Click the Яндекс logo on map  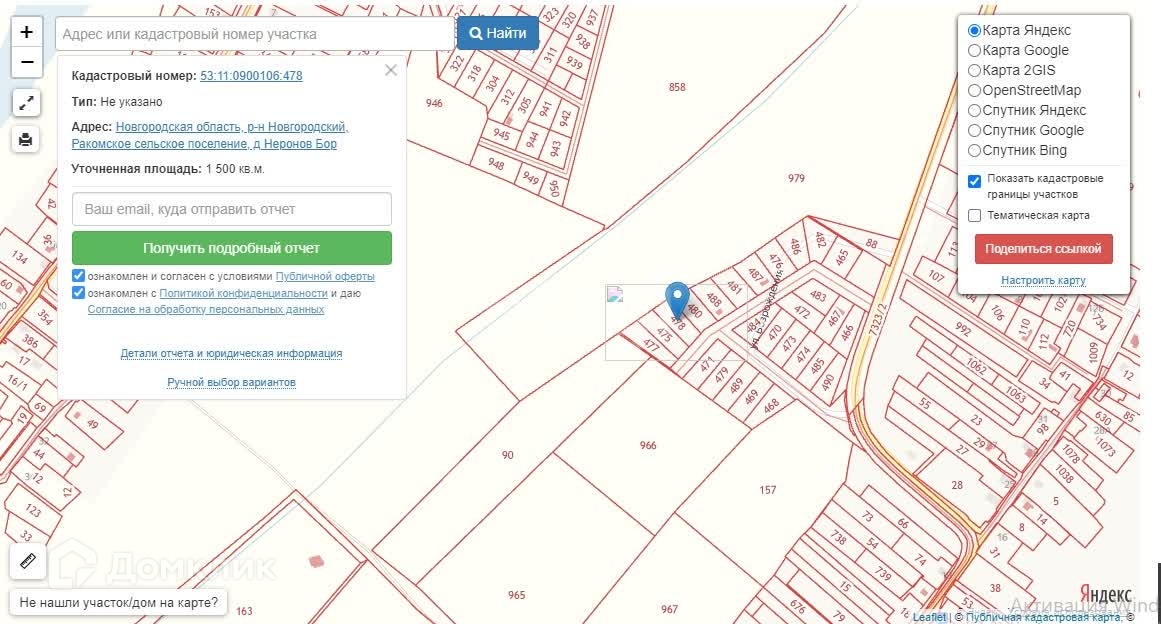tap(1106, 595)
